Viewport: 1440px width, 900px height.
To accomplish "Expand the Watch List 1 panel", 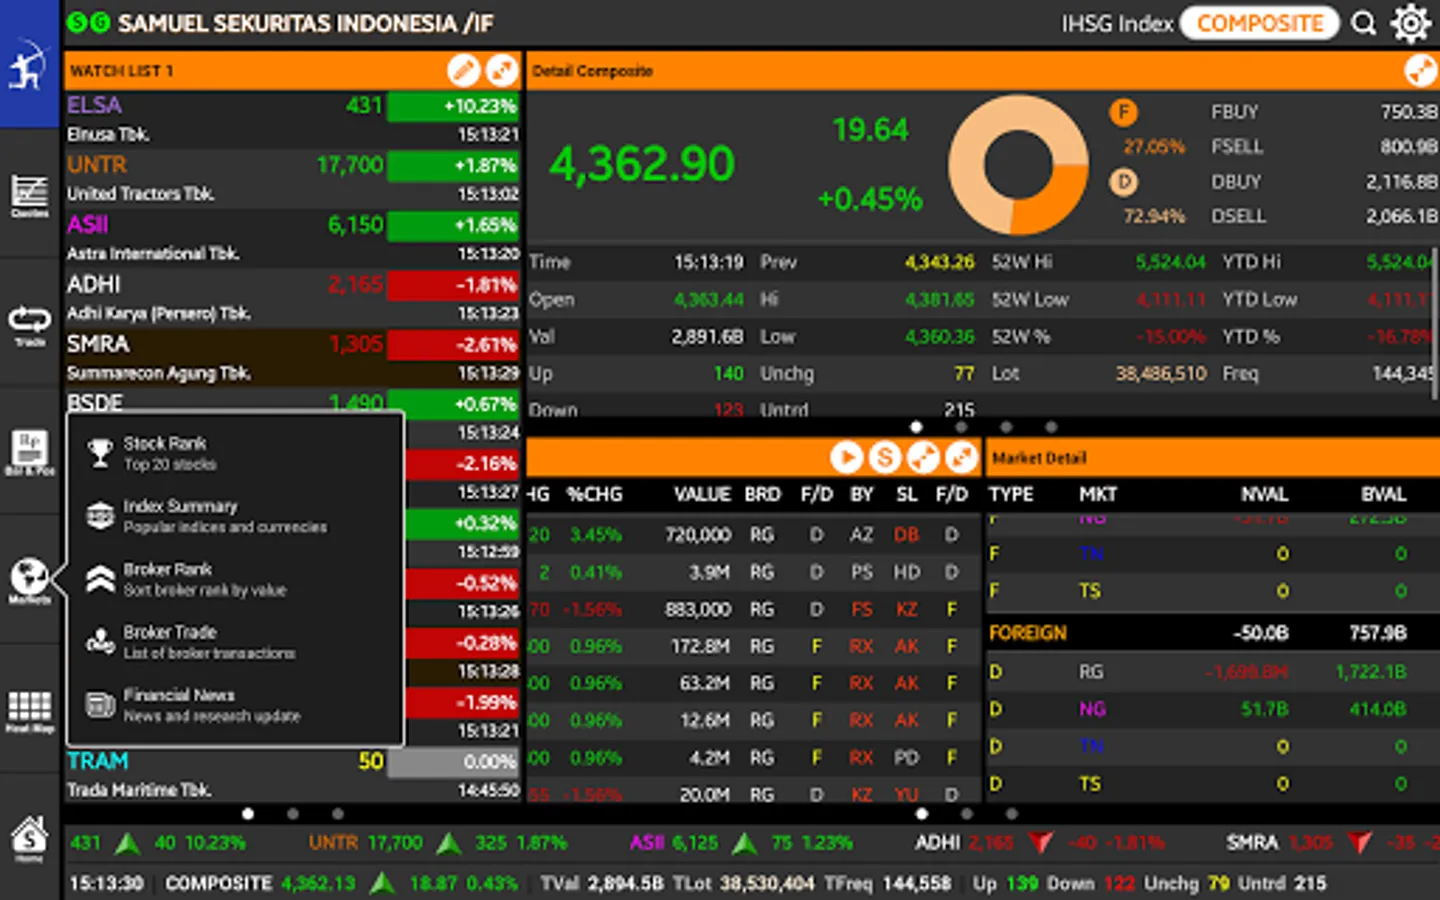I will coord(502,70).
